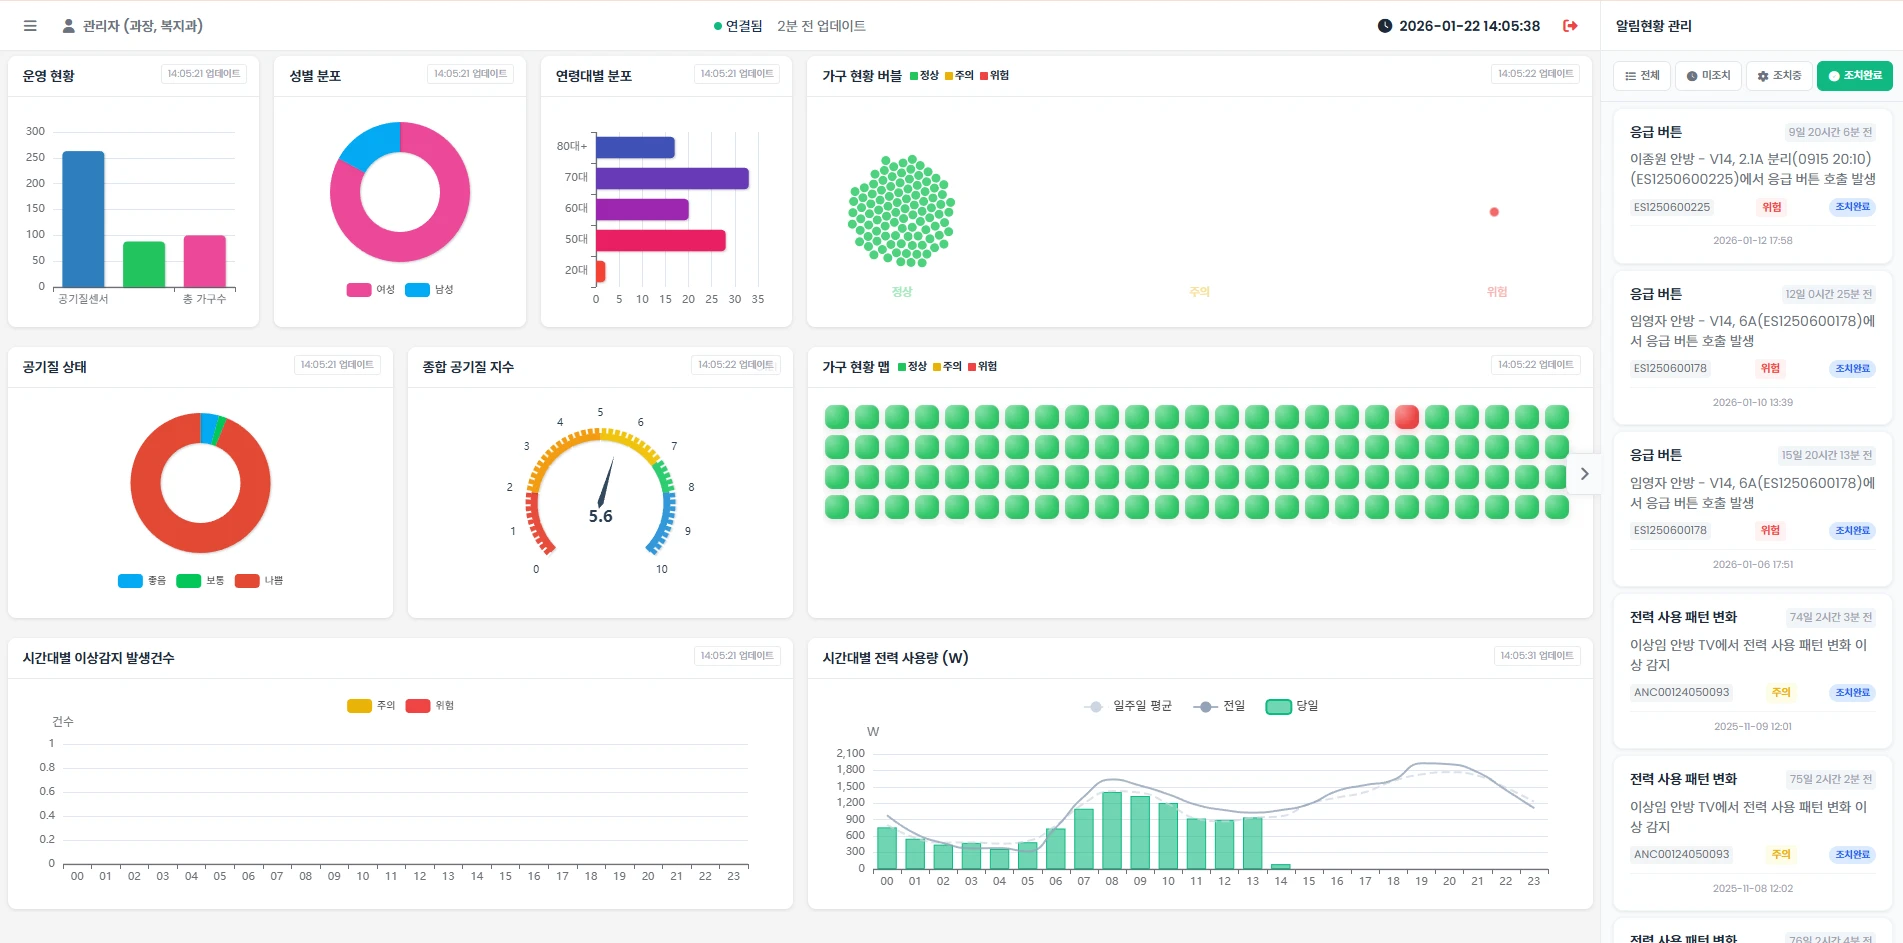Click the clock icon beside the timestamp
The height and width of the screenshot is (943, 1903).
(1384, 26)
